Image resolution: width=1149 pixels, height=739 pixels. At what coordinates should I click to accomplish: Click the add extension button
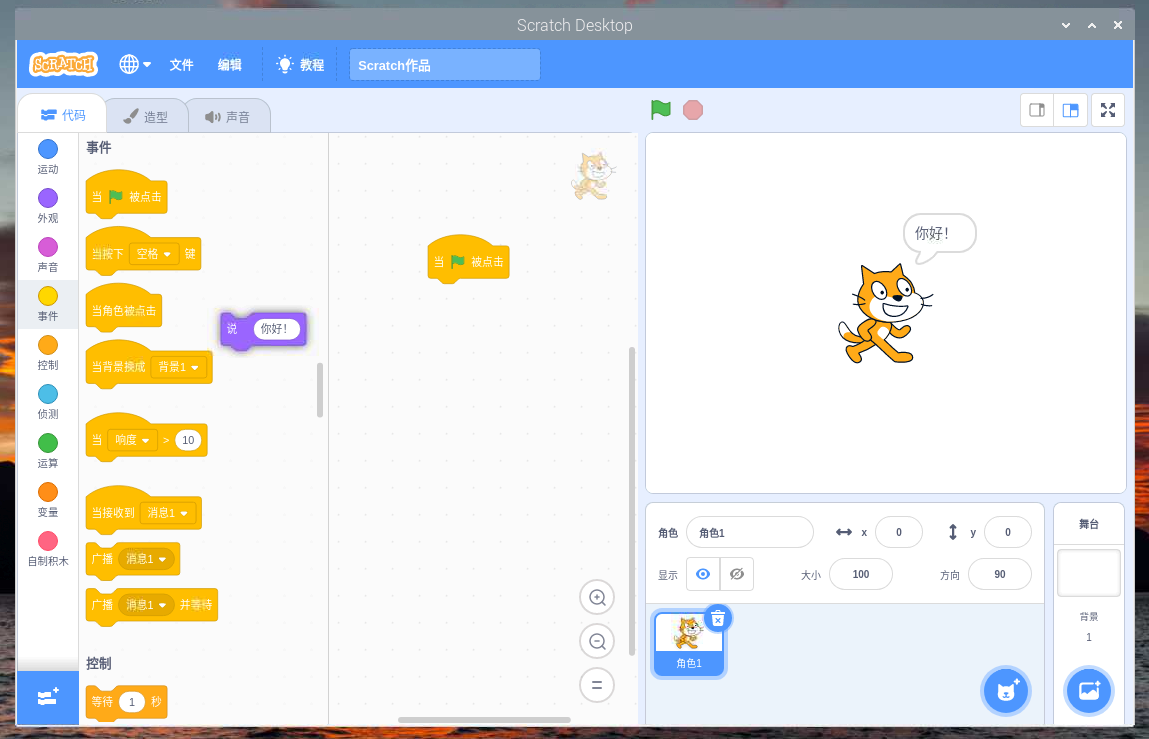tap(48, 697)
